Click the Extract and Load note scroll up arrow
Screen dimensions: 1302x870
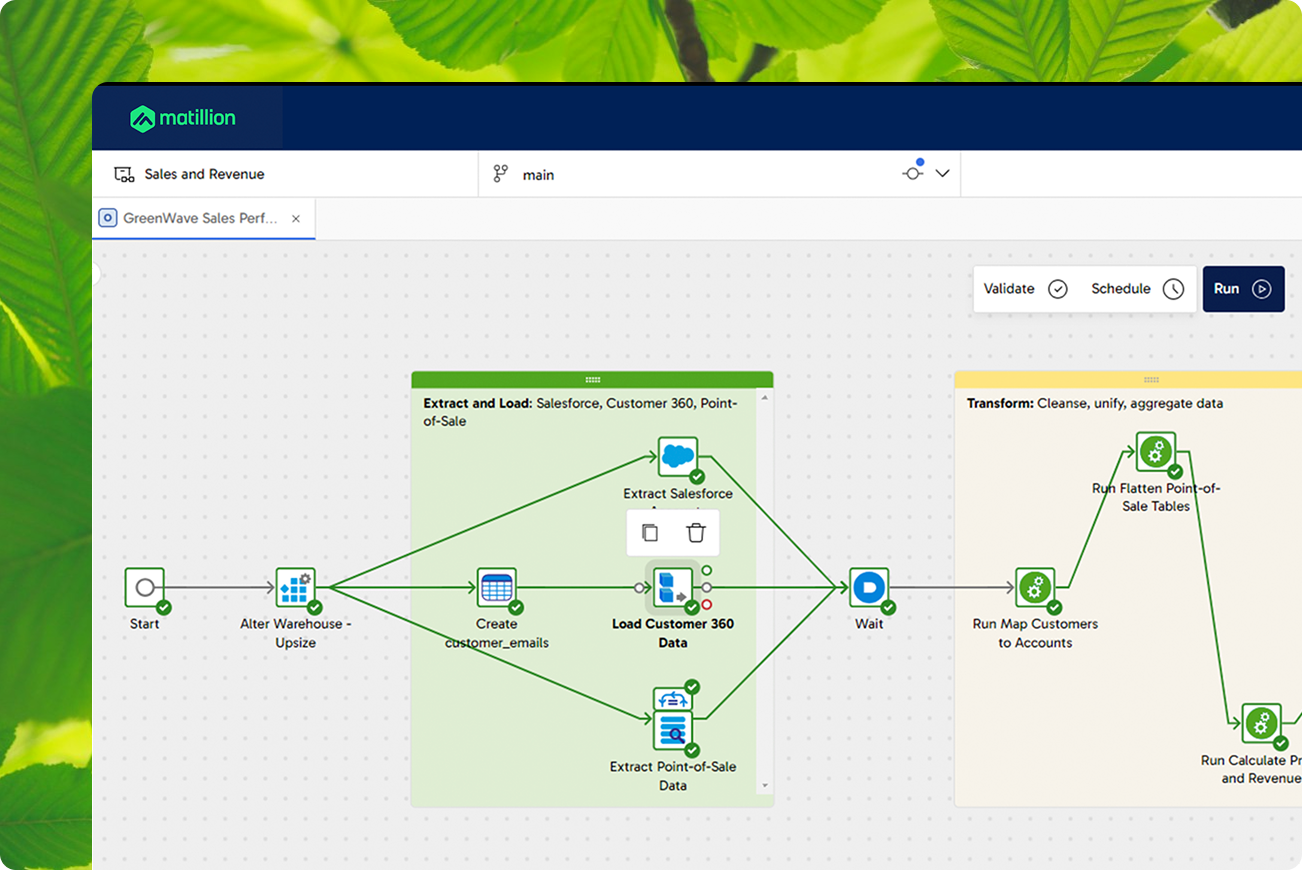pos(765,398)
